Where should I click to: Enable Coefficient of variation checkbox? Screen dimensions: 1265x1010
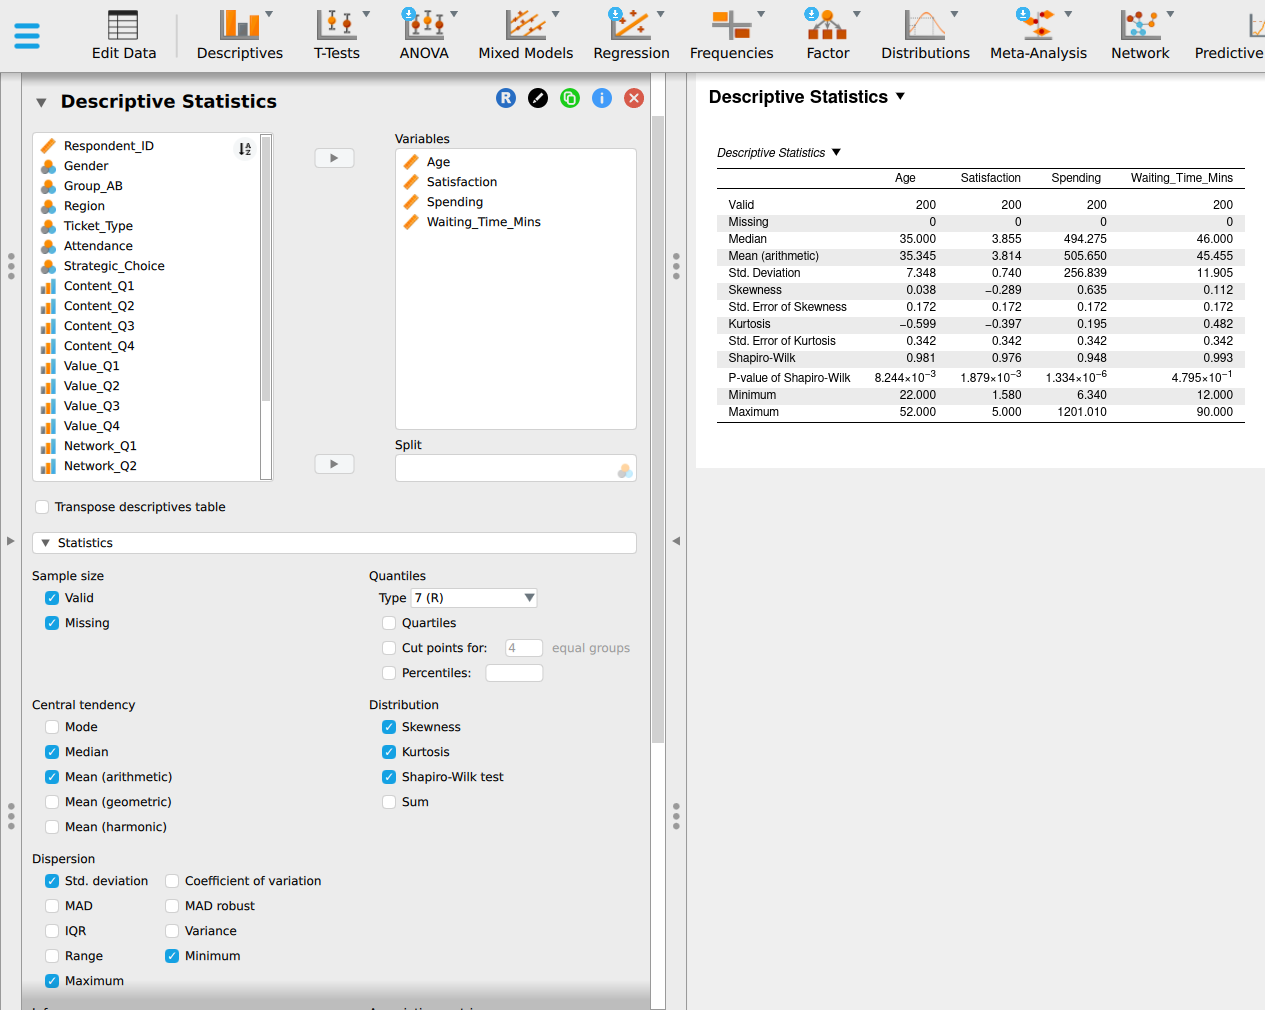172,881
